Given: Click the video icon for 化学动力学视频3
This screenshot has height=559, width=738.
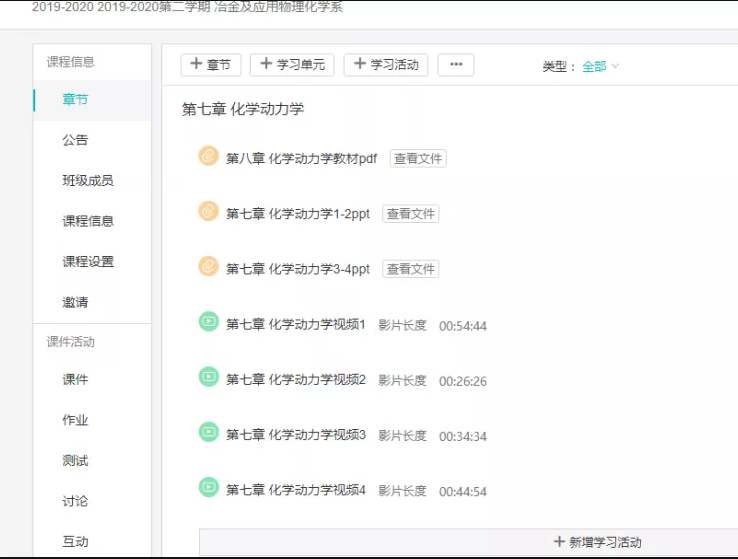Looking at the screenshot, I should (x=208, y=432).
